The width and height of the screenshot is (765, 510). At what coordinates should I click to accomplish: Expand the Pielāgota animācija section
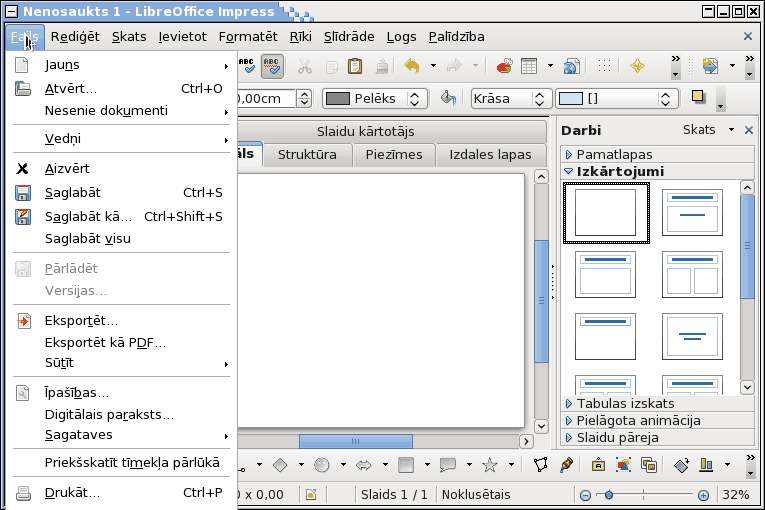[x=657, y=421]
